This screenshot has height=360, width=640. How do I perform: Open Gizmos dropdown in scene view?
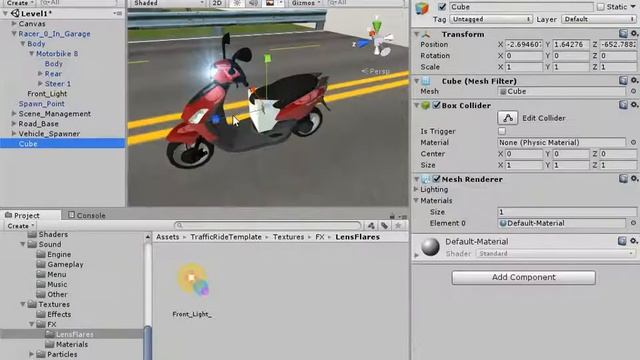306,3
